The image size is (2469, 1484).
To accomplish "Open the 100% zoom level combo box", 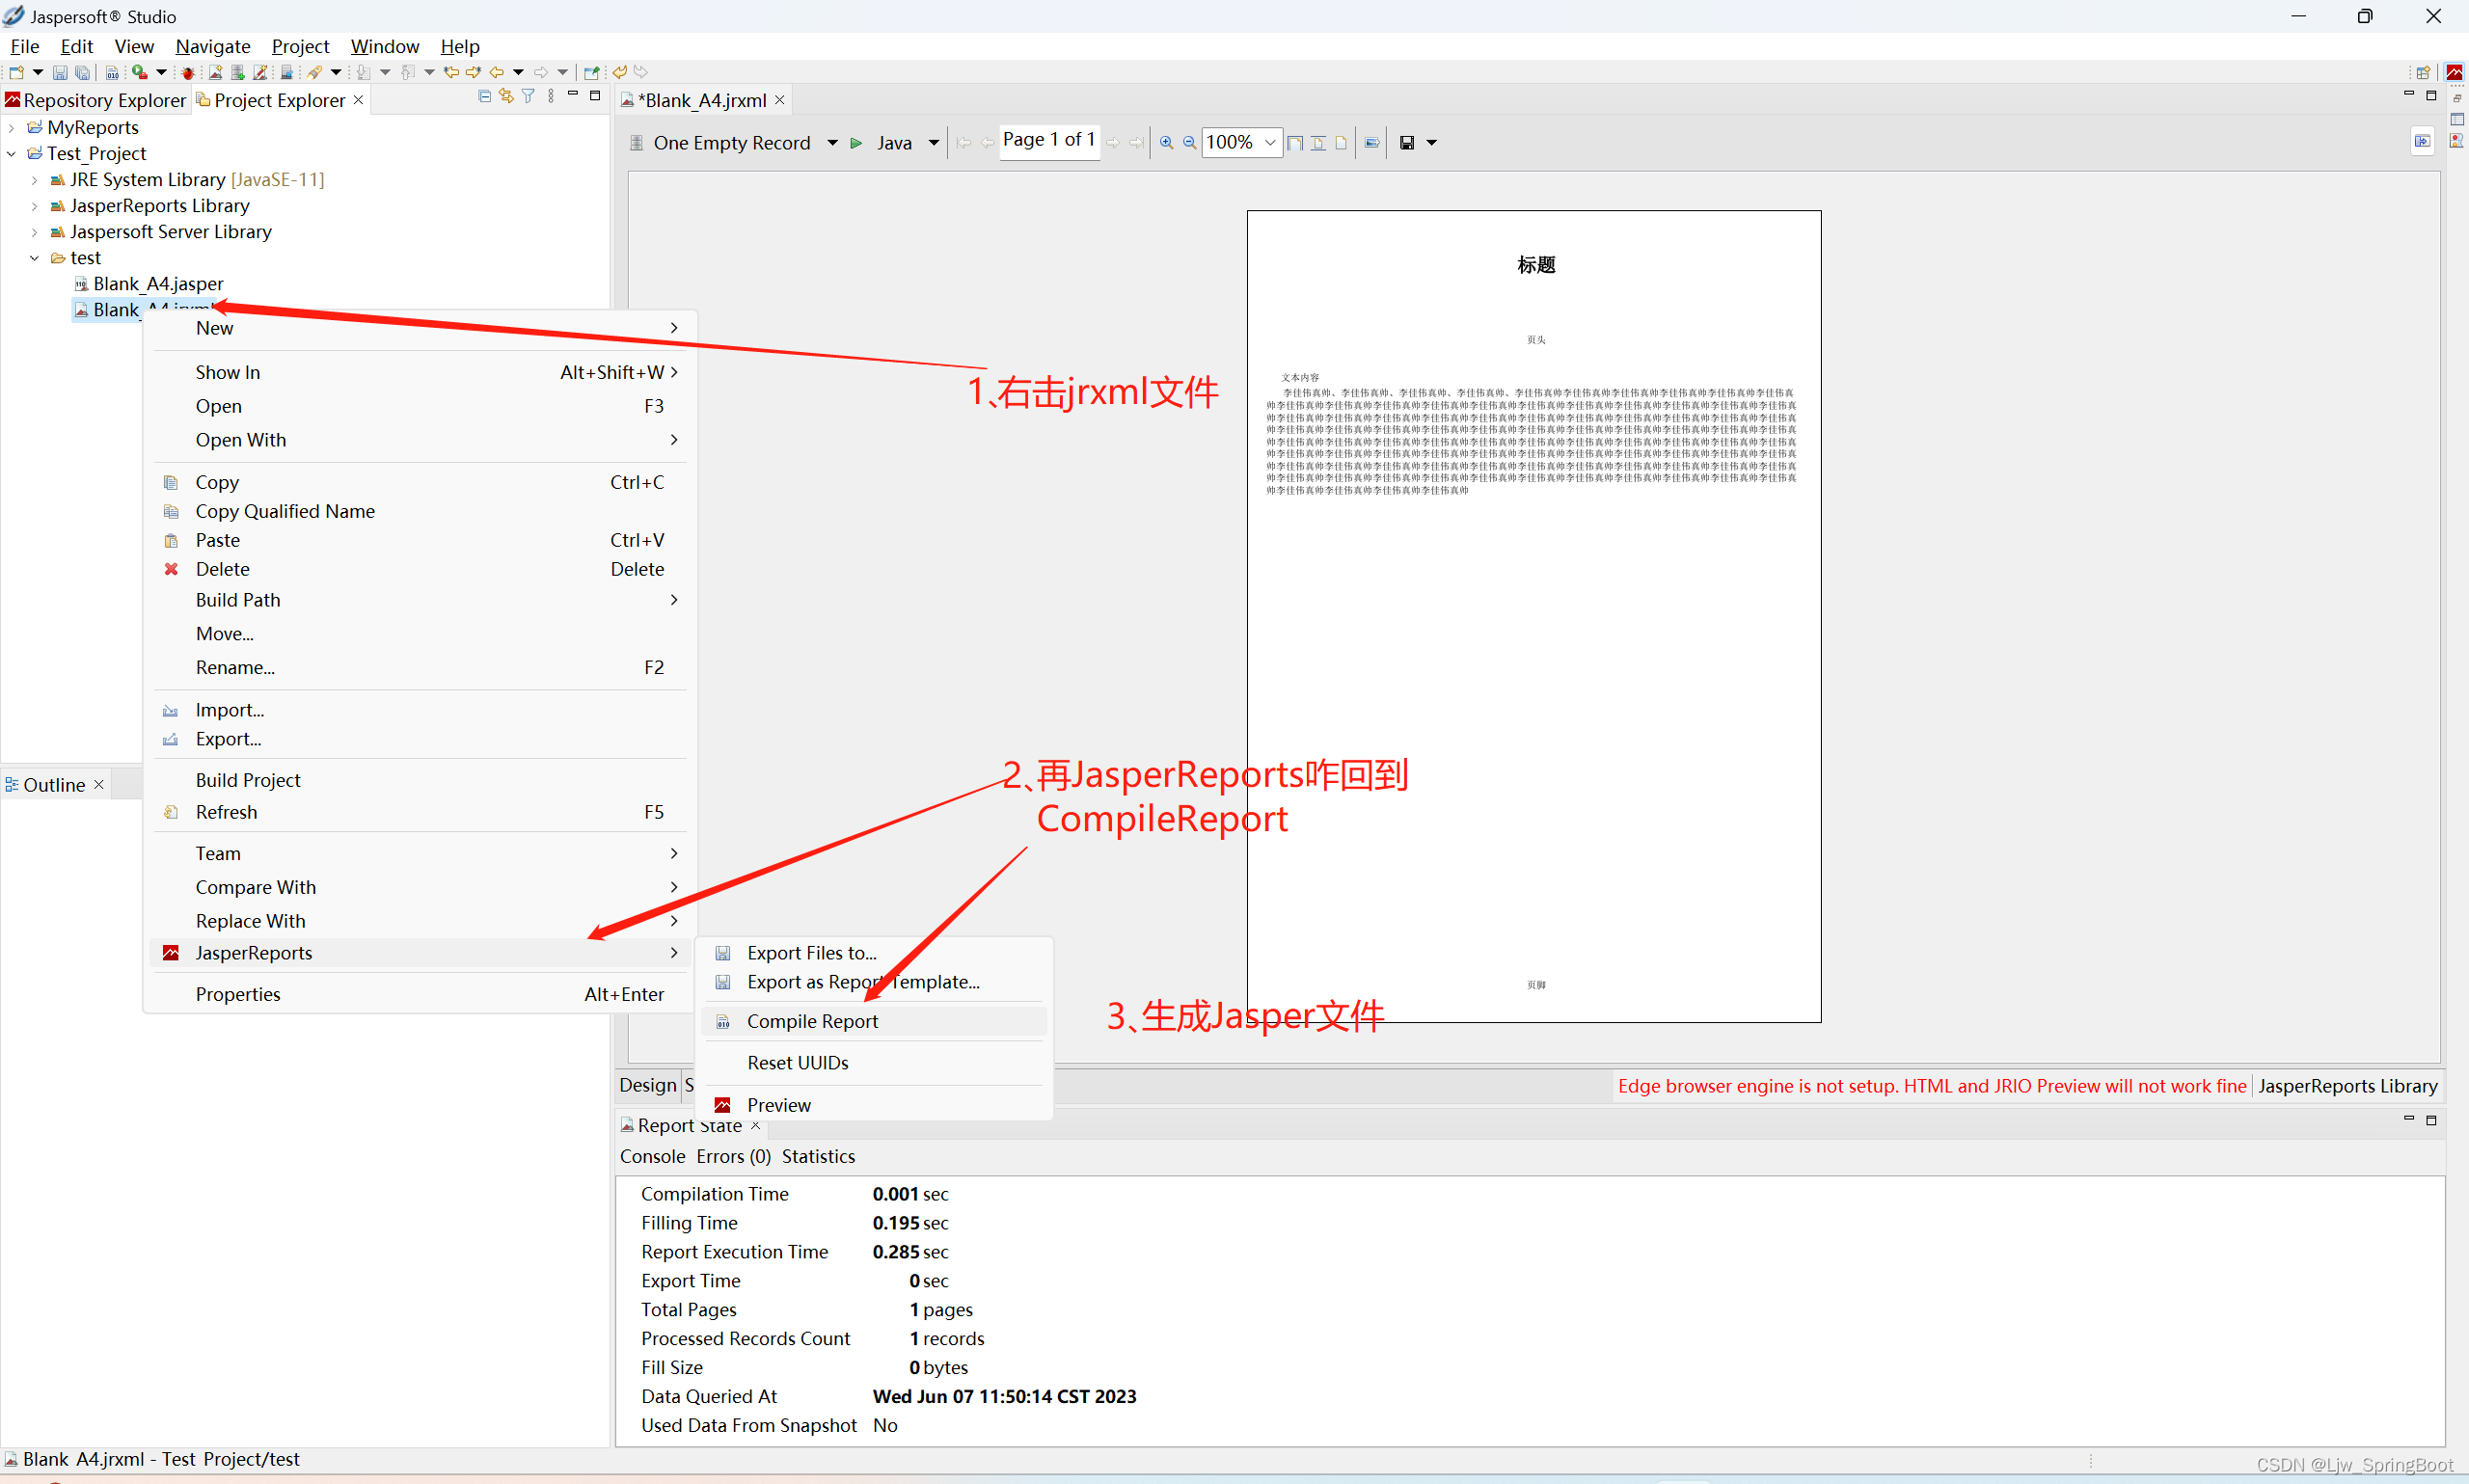I will click(x=1269, y=143).
